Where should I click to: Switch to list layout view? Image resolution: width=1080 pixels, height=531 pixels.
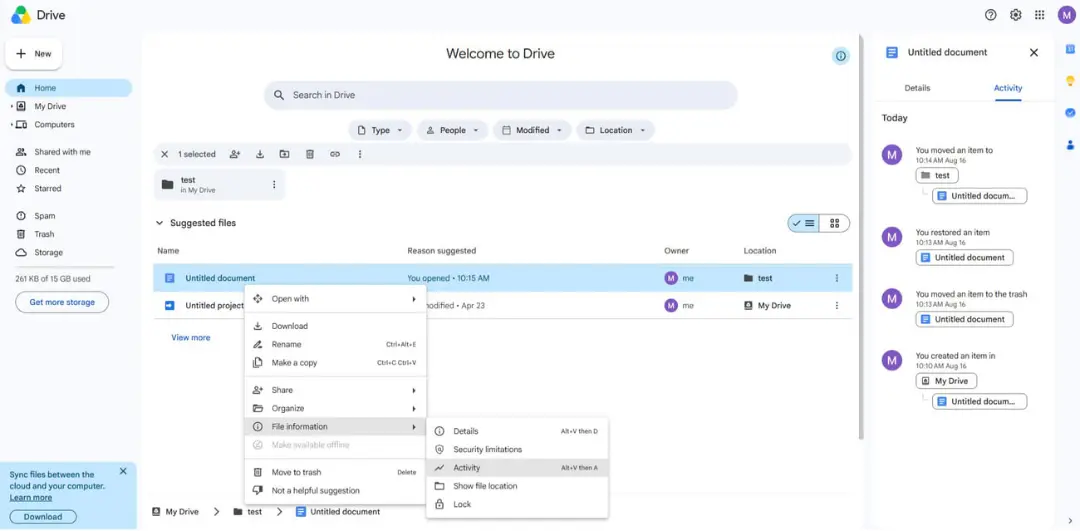click(x=803, y=223)
